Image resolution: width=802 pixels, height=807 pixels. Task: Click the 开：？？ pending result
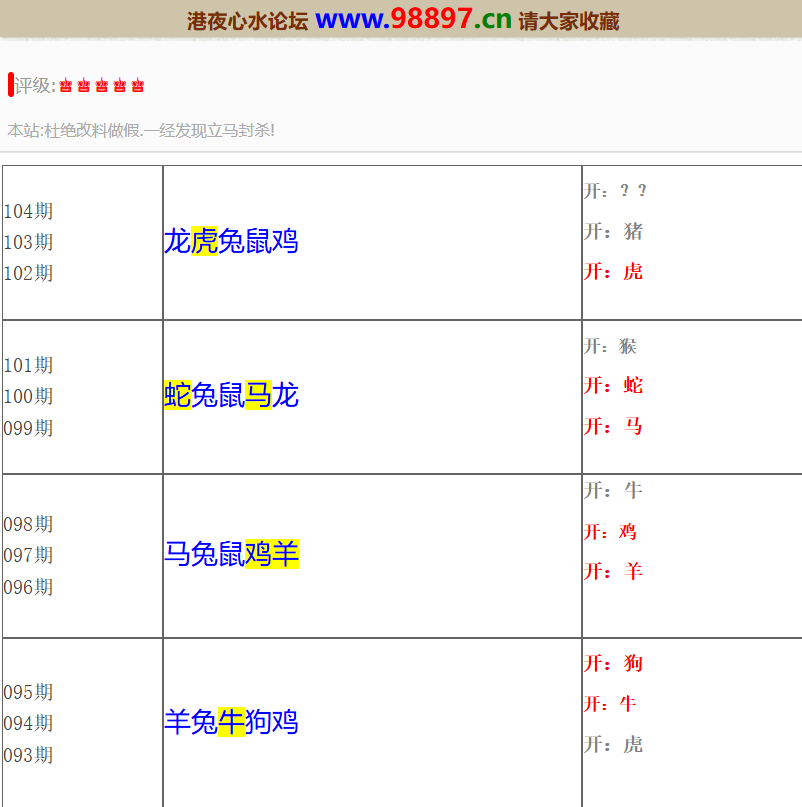click(615, 191)
